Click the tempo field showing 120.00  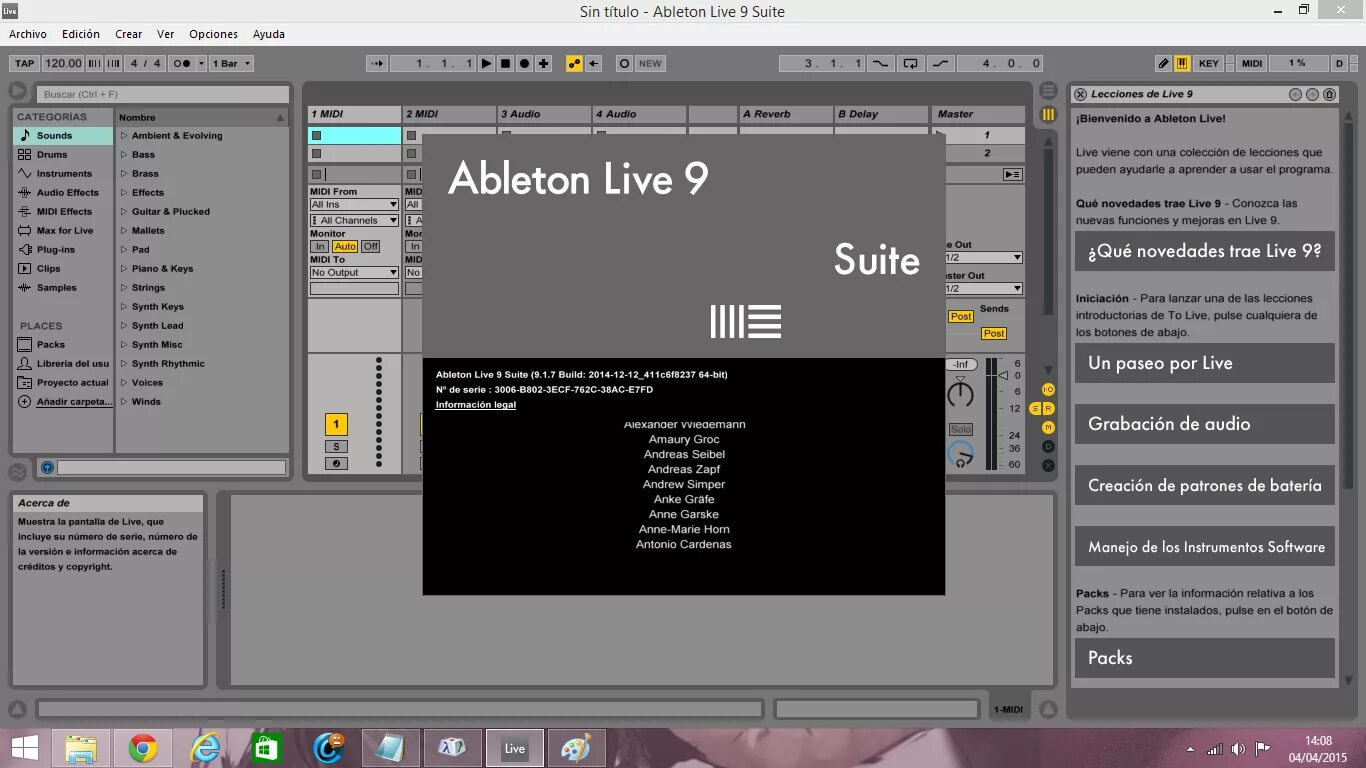[63, 63]
